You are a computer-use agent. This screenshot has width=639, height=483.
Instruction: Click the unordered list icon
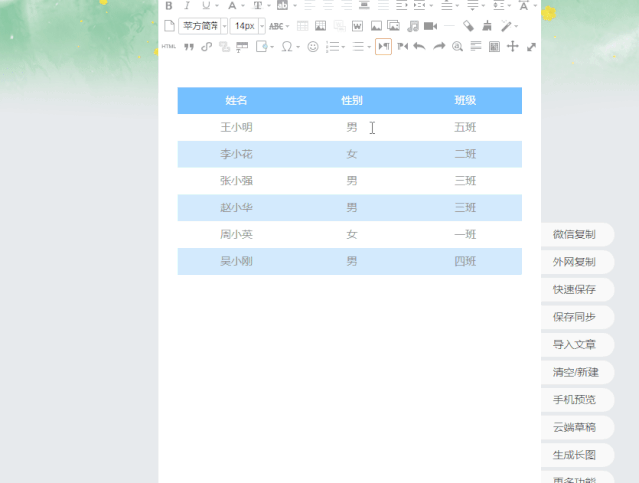tap(358, 46)
